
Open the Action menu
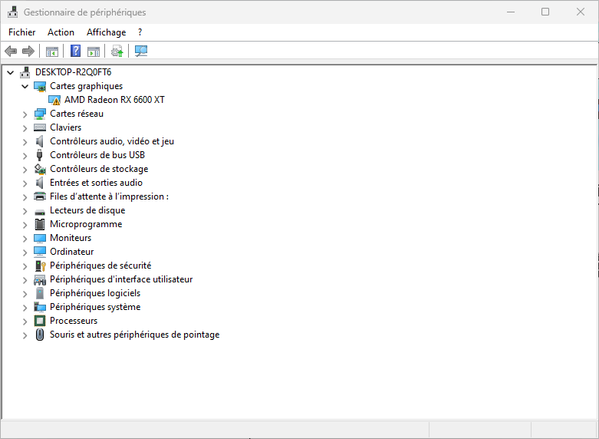61,32
